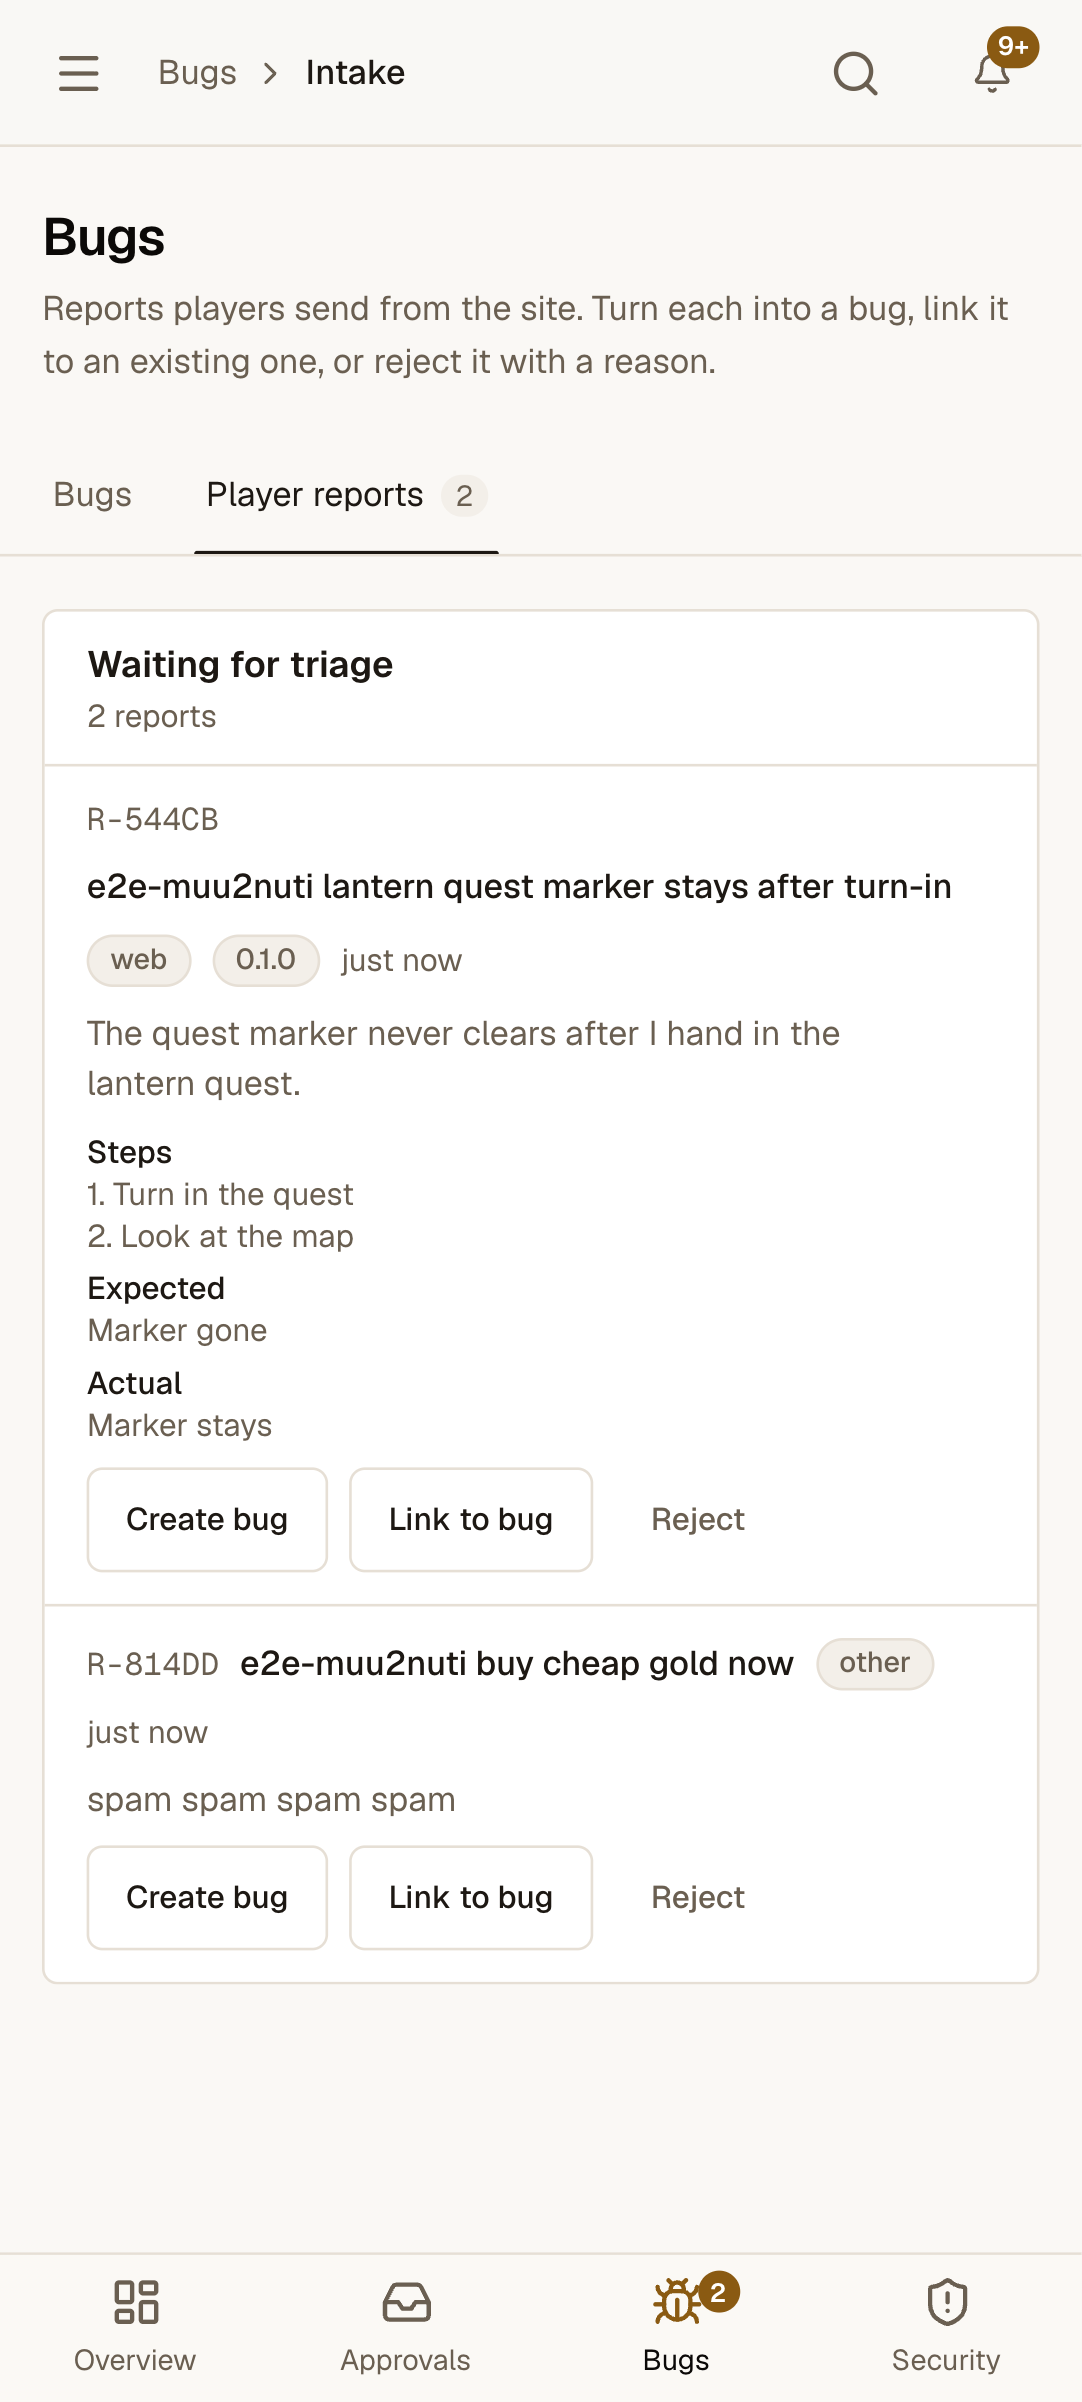1082x2402 pixels.
Task: Go to Overview in bottom navigation
Action: [x=135, y=2327]
